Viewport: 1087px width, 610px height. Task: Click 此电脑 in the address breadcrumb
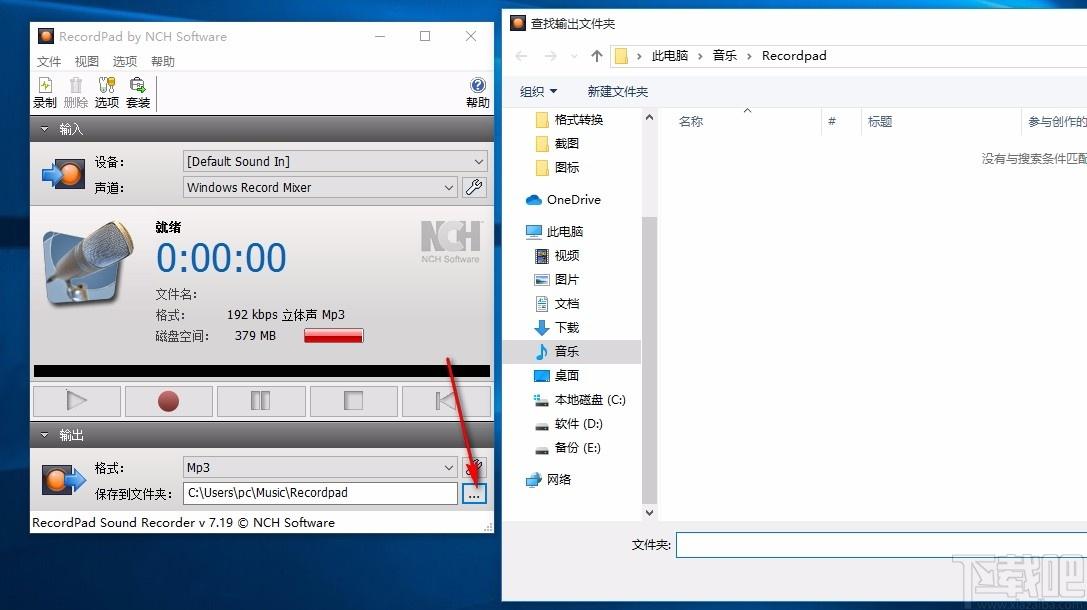point(670,55)
